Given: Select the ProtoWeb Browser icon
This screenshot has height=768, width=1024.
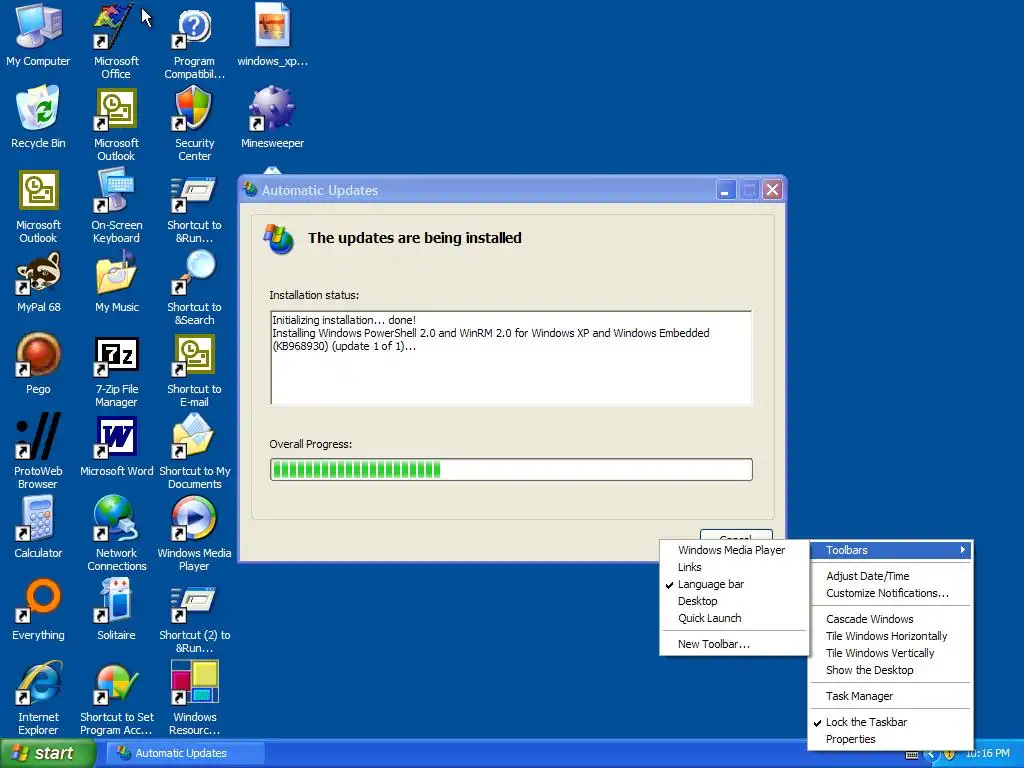Looking at the screenshot, I should 39,436.
